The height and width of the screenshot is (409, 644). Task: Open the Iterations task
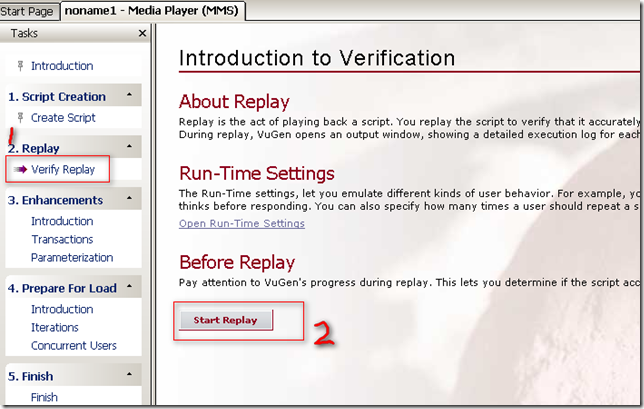click(x=55, y=327)
